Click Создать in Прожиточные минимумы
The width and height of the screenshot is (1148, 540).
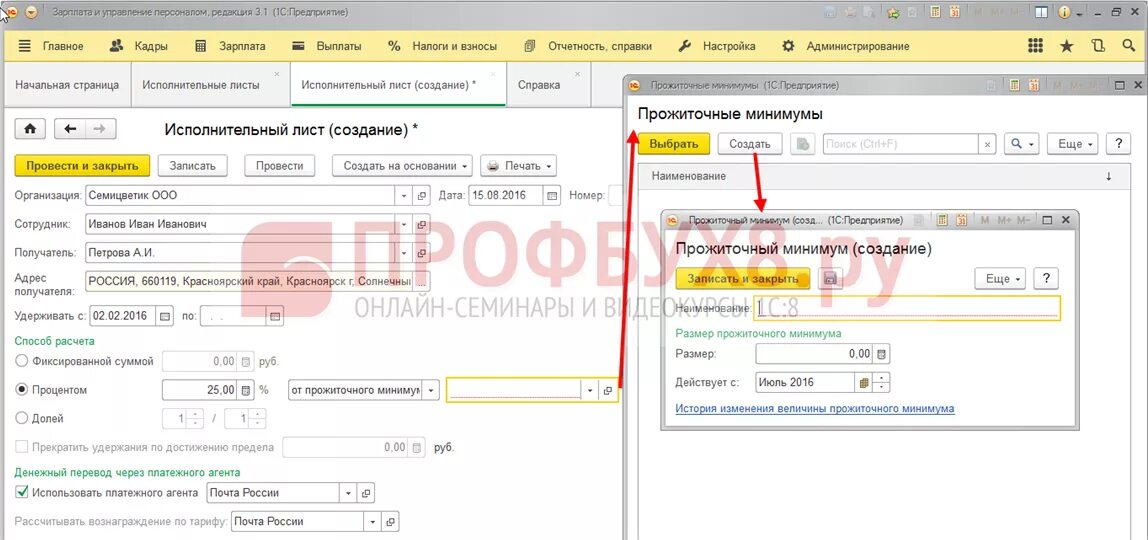click(x=750, y=144)
